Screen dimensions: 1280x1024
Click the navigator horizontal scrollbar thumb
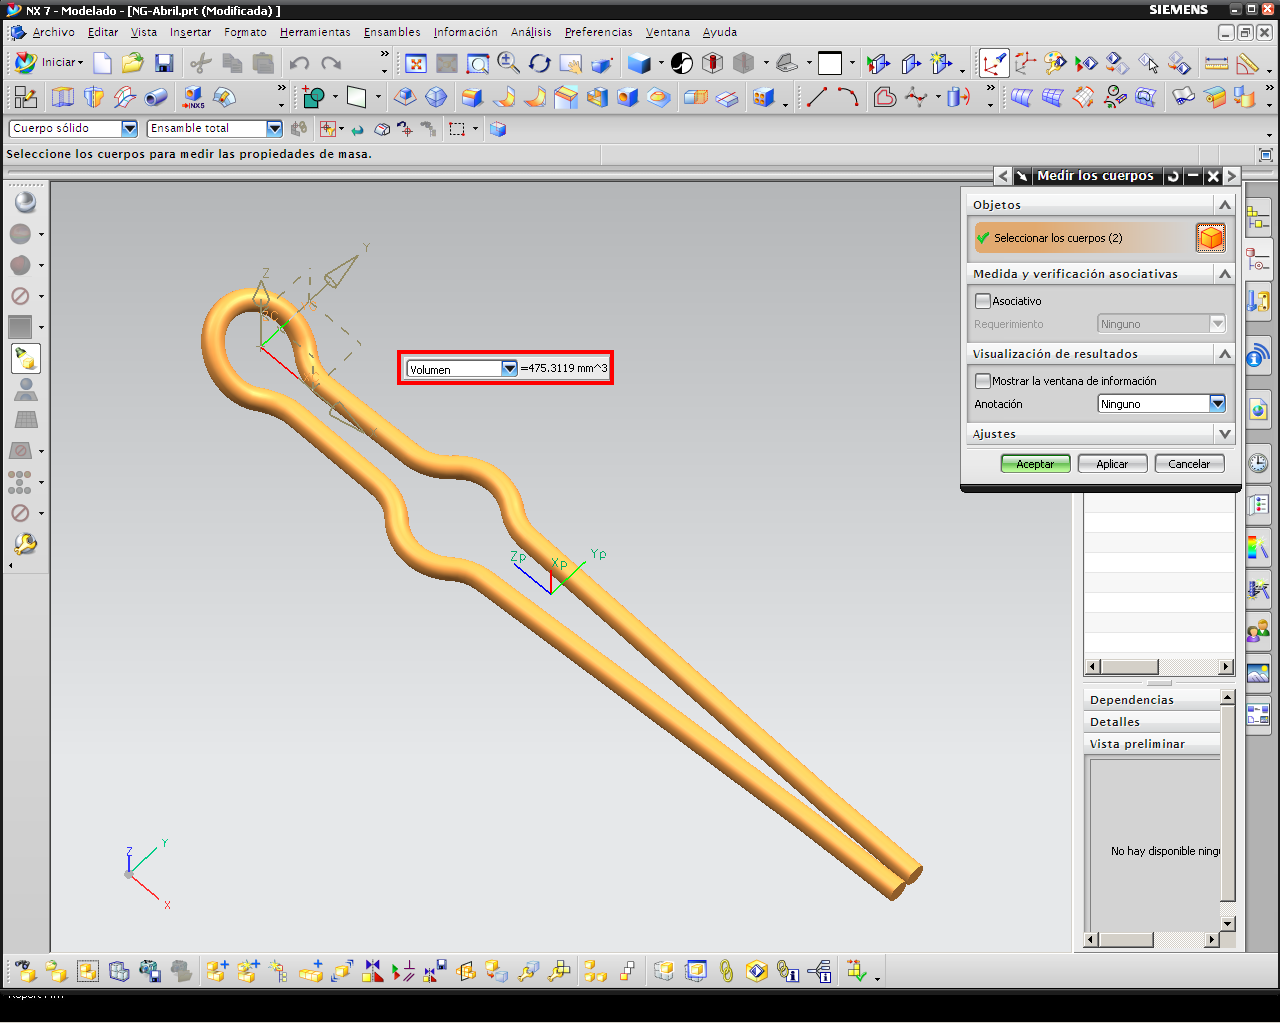point(1129,667)
